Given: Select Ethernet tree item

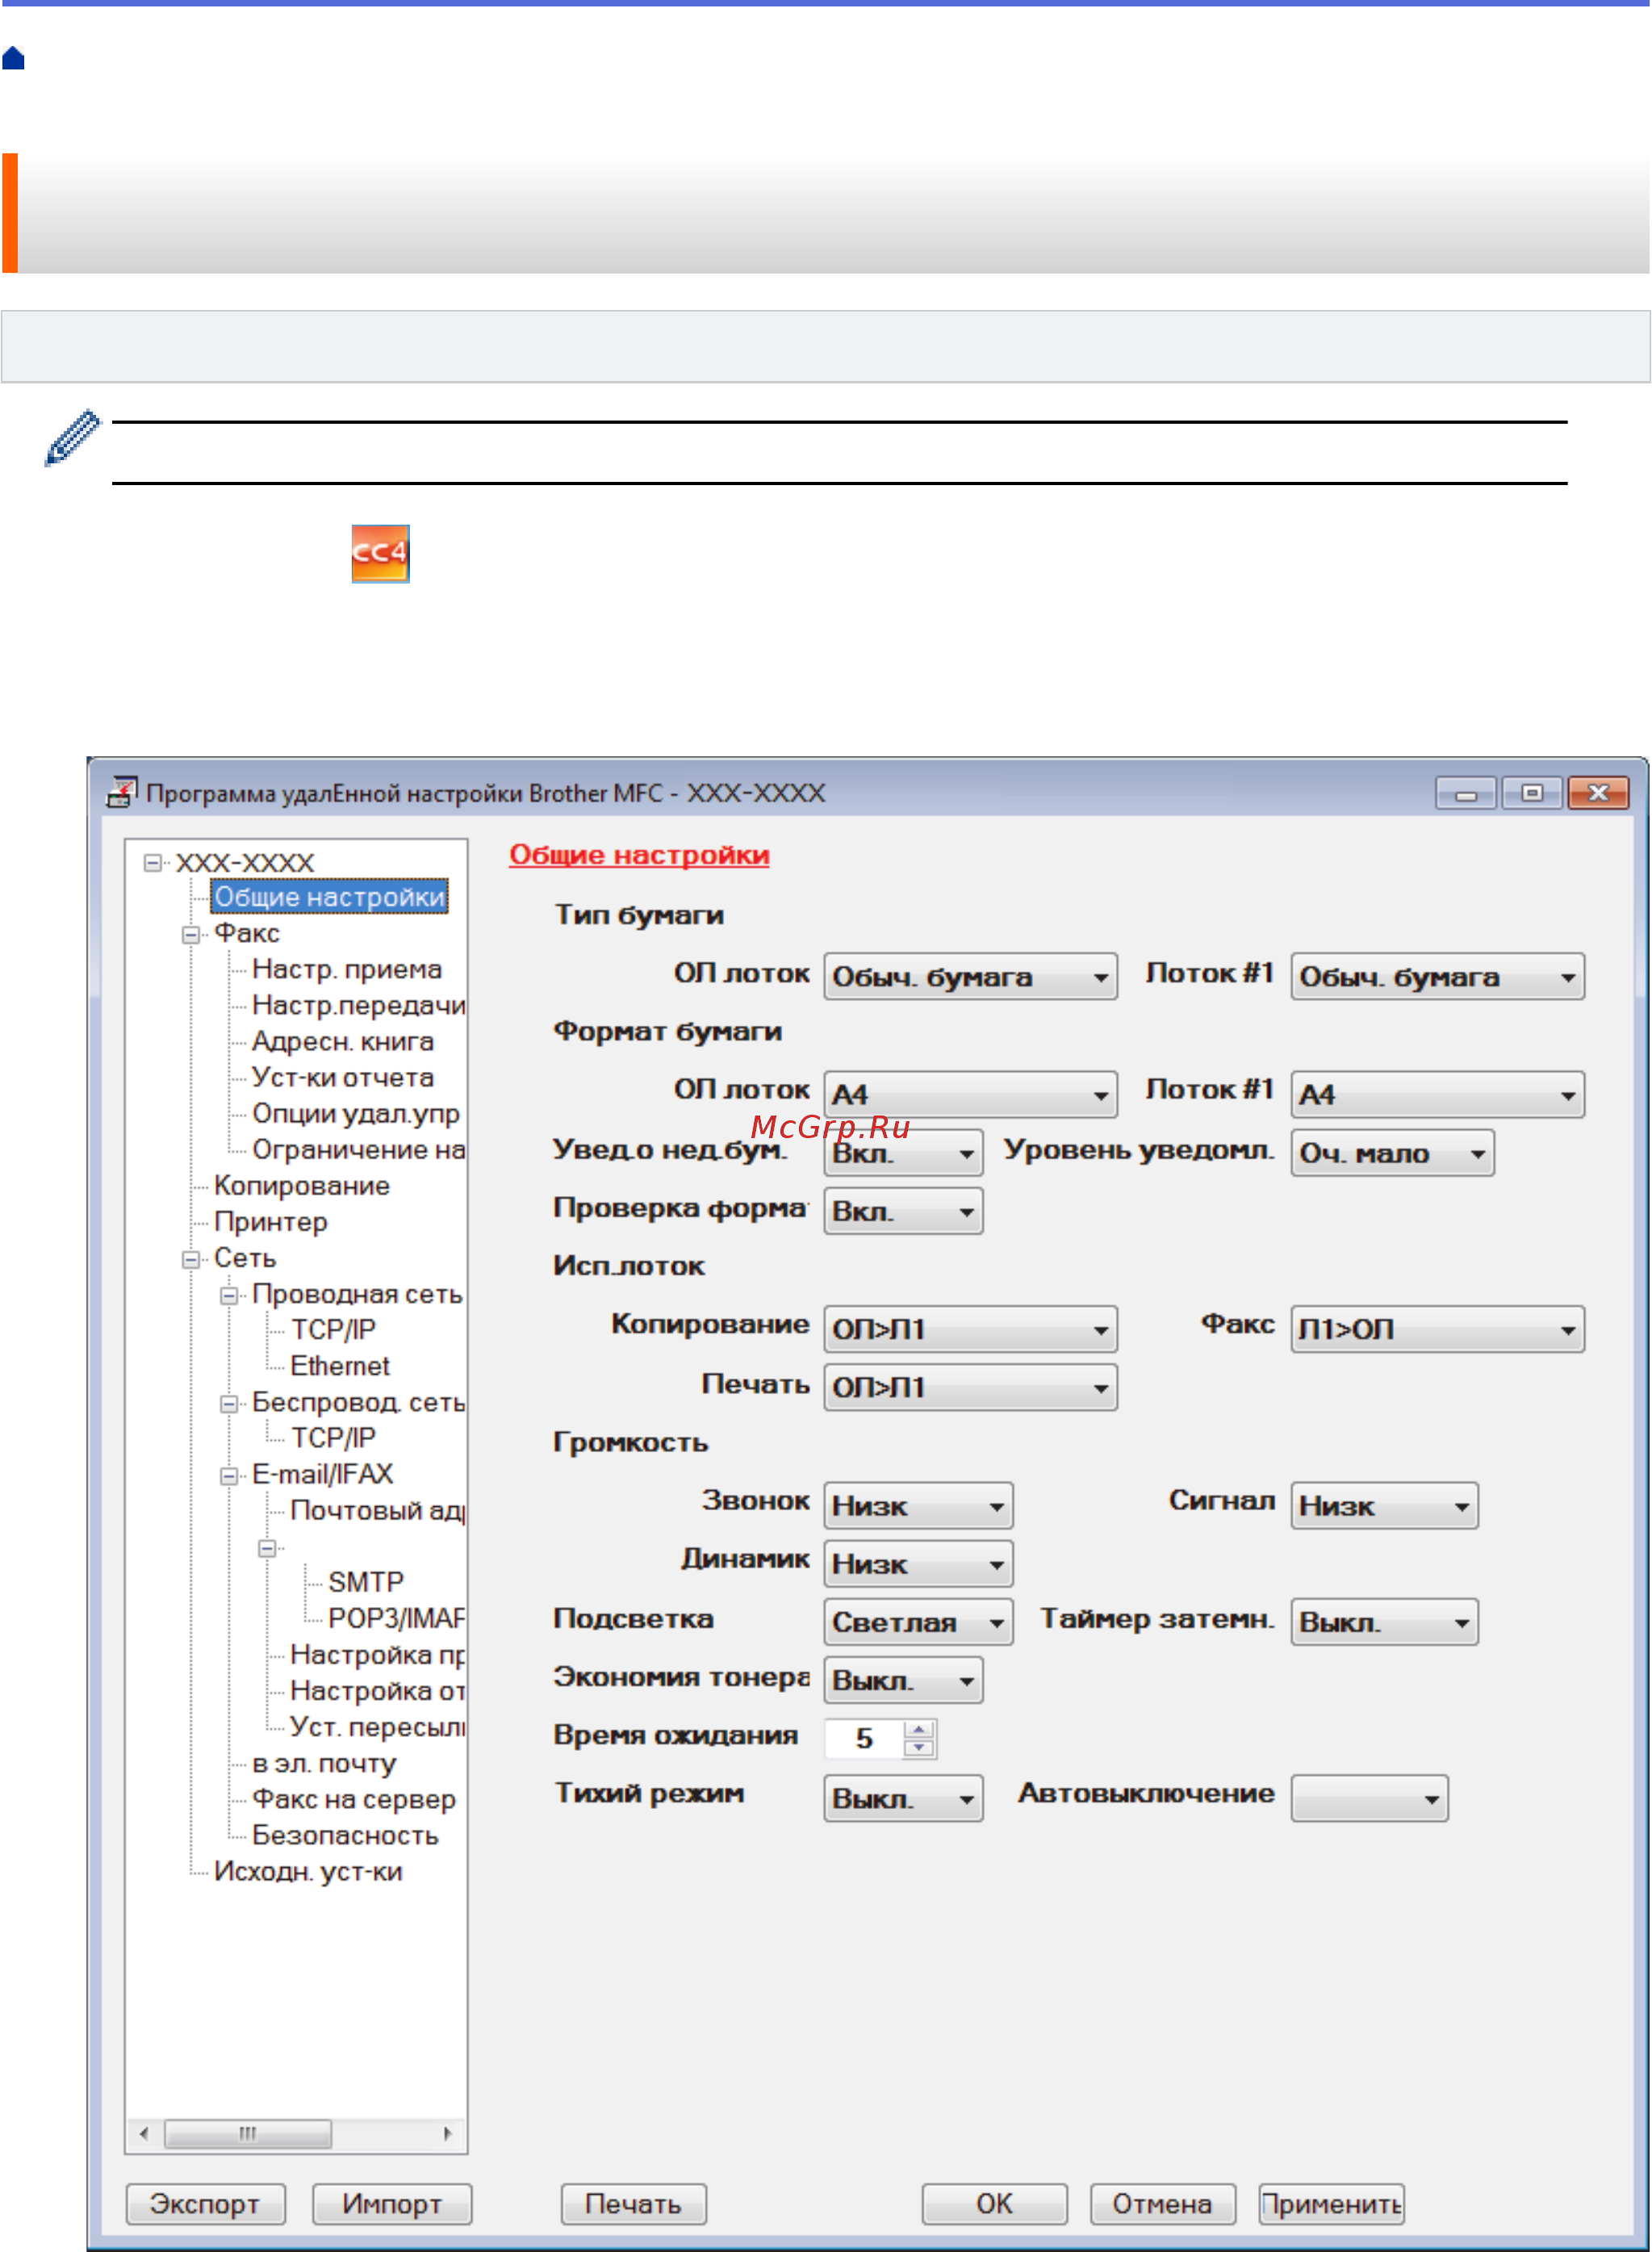Looking at the screenshot, I should tap(339, 1365).
